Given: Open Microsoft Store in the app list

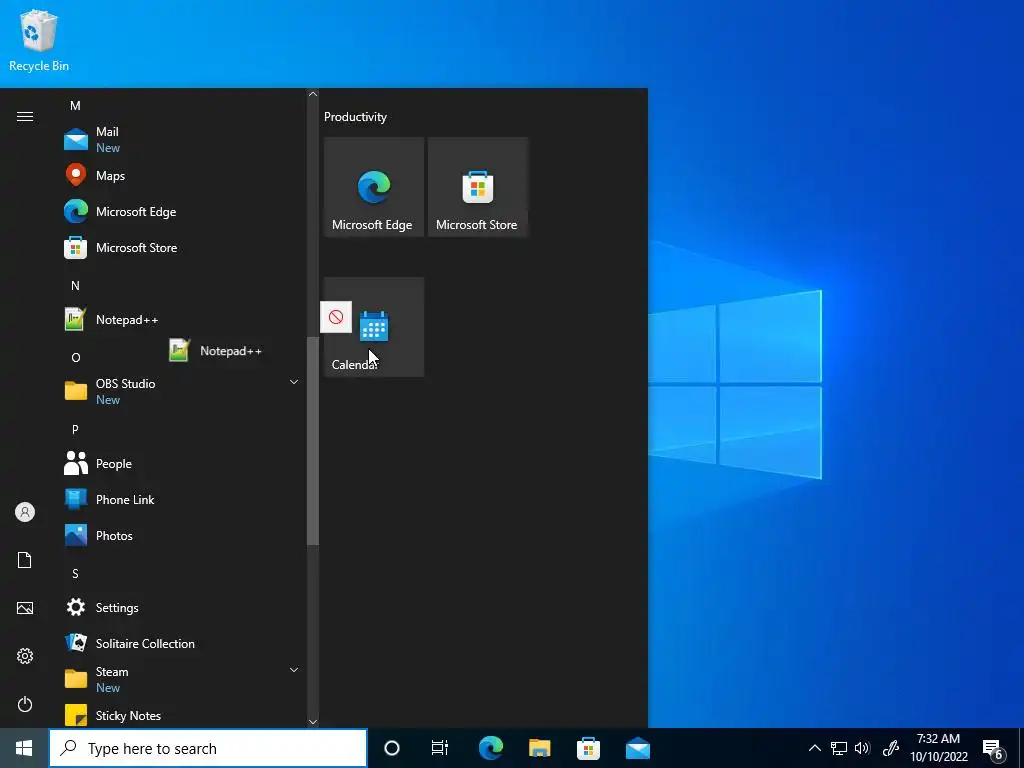Looking at the screenshot, I should (x=182, y=248).
